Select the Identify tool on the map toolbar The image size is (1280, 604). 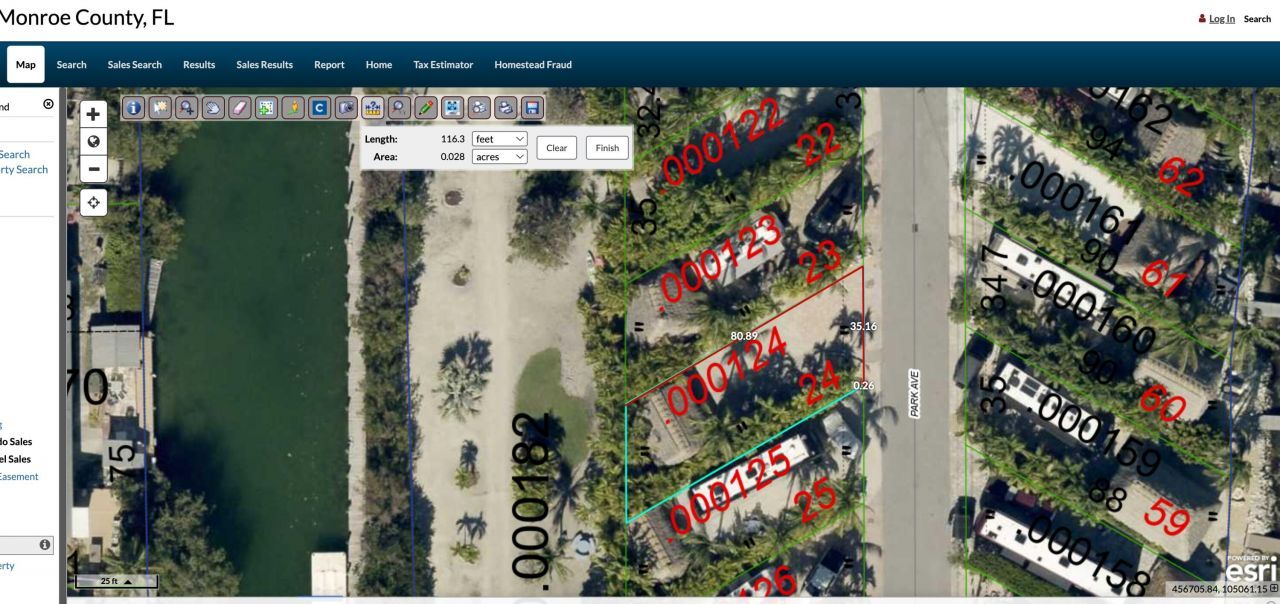coord(133,108)
